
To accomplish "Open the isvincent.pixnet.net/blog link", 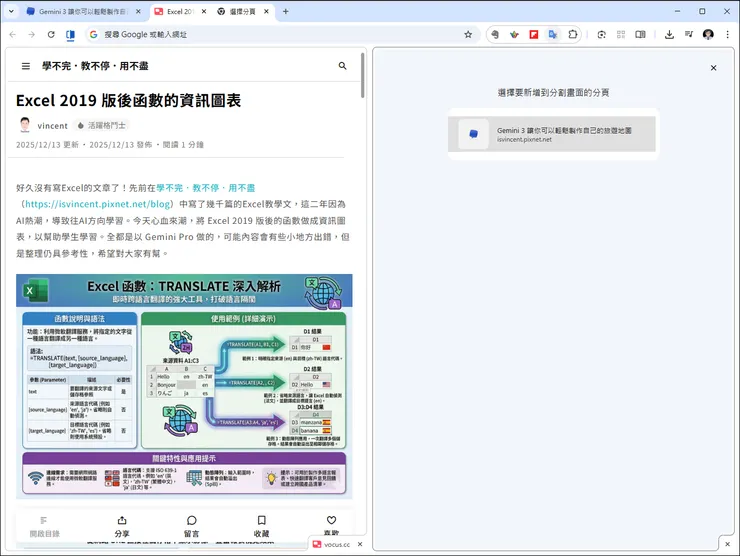I will (98, 204).
